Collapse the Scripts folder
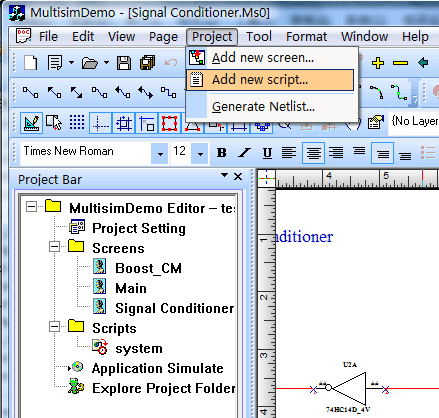439x418 pixels. [x=54, y=327]
